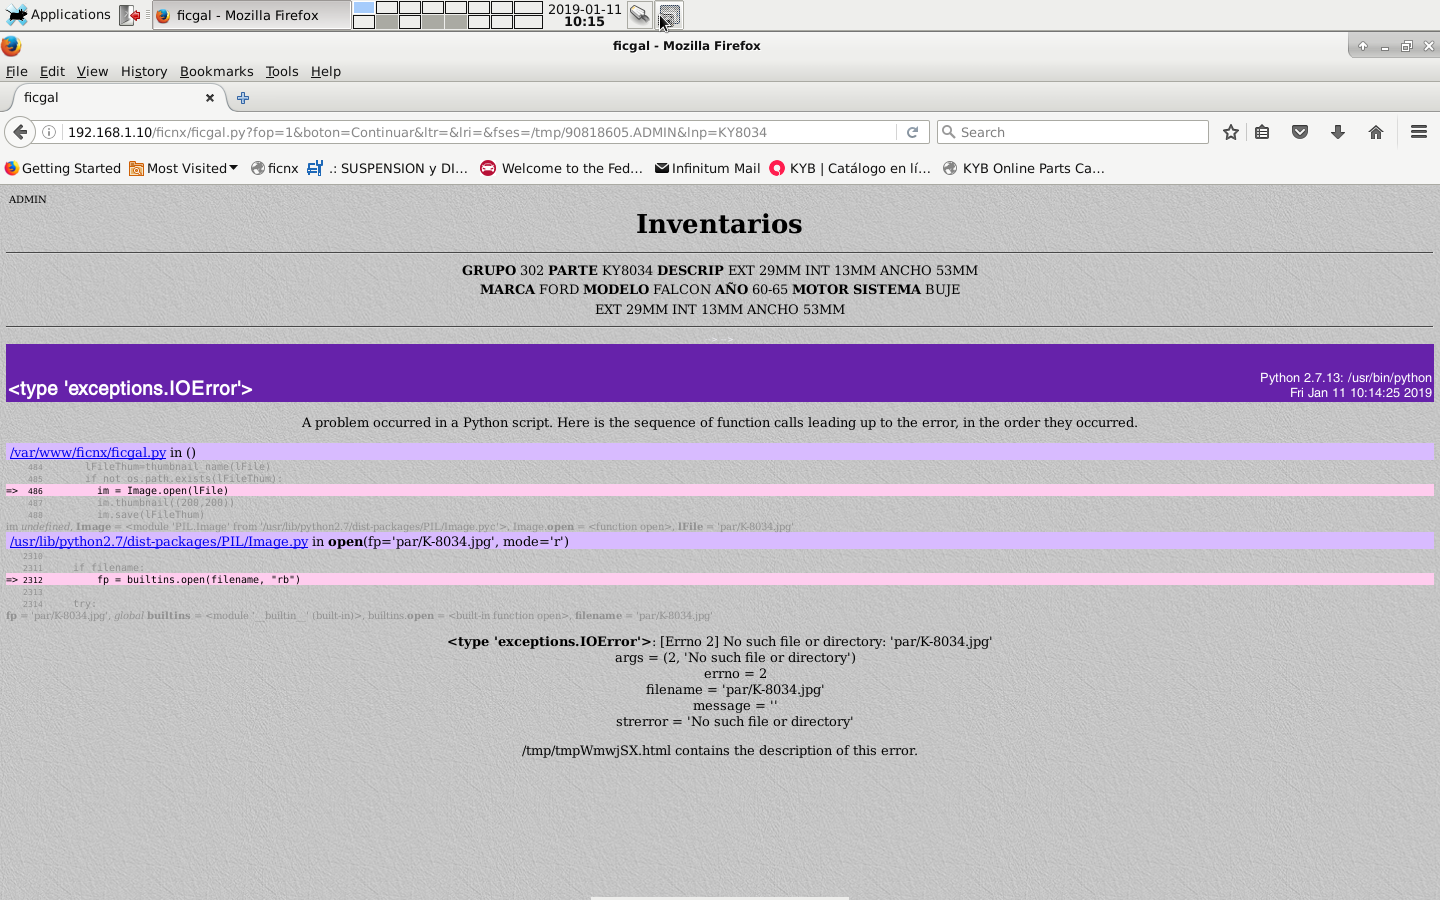Open the History menu

(x=143, y=71)
